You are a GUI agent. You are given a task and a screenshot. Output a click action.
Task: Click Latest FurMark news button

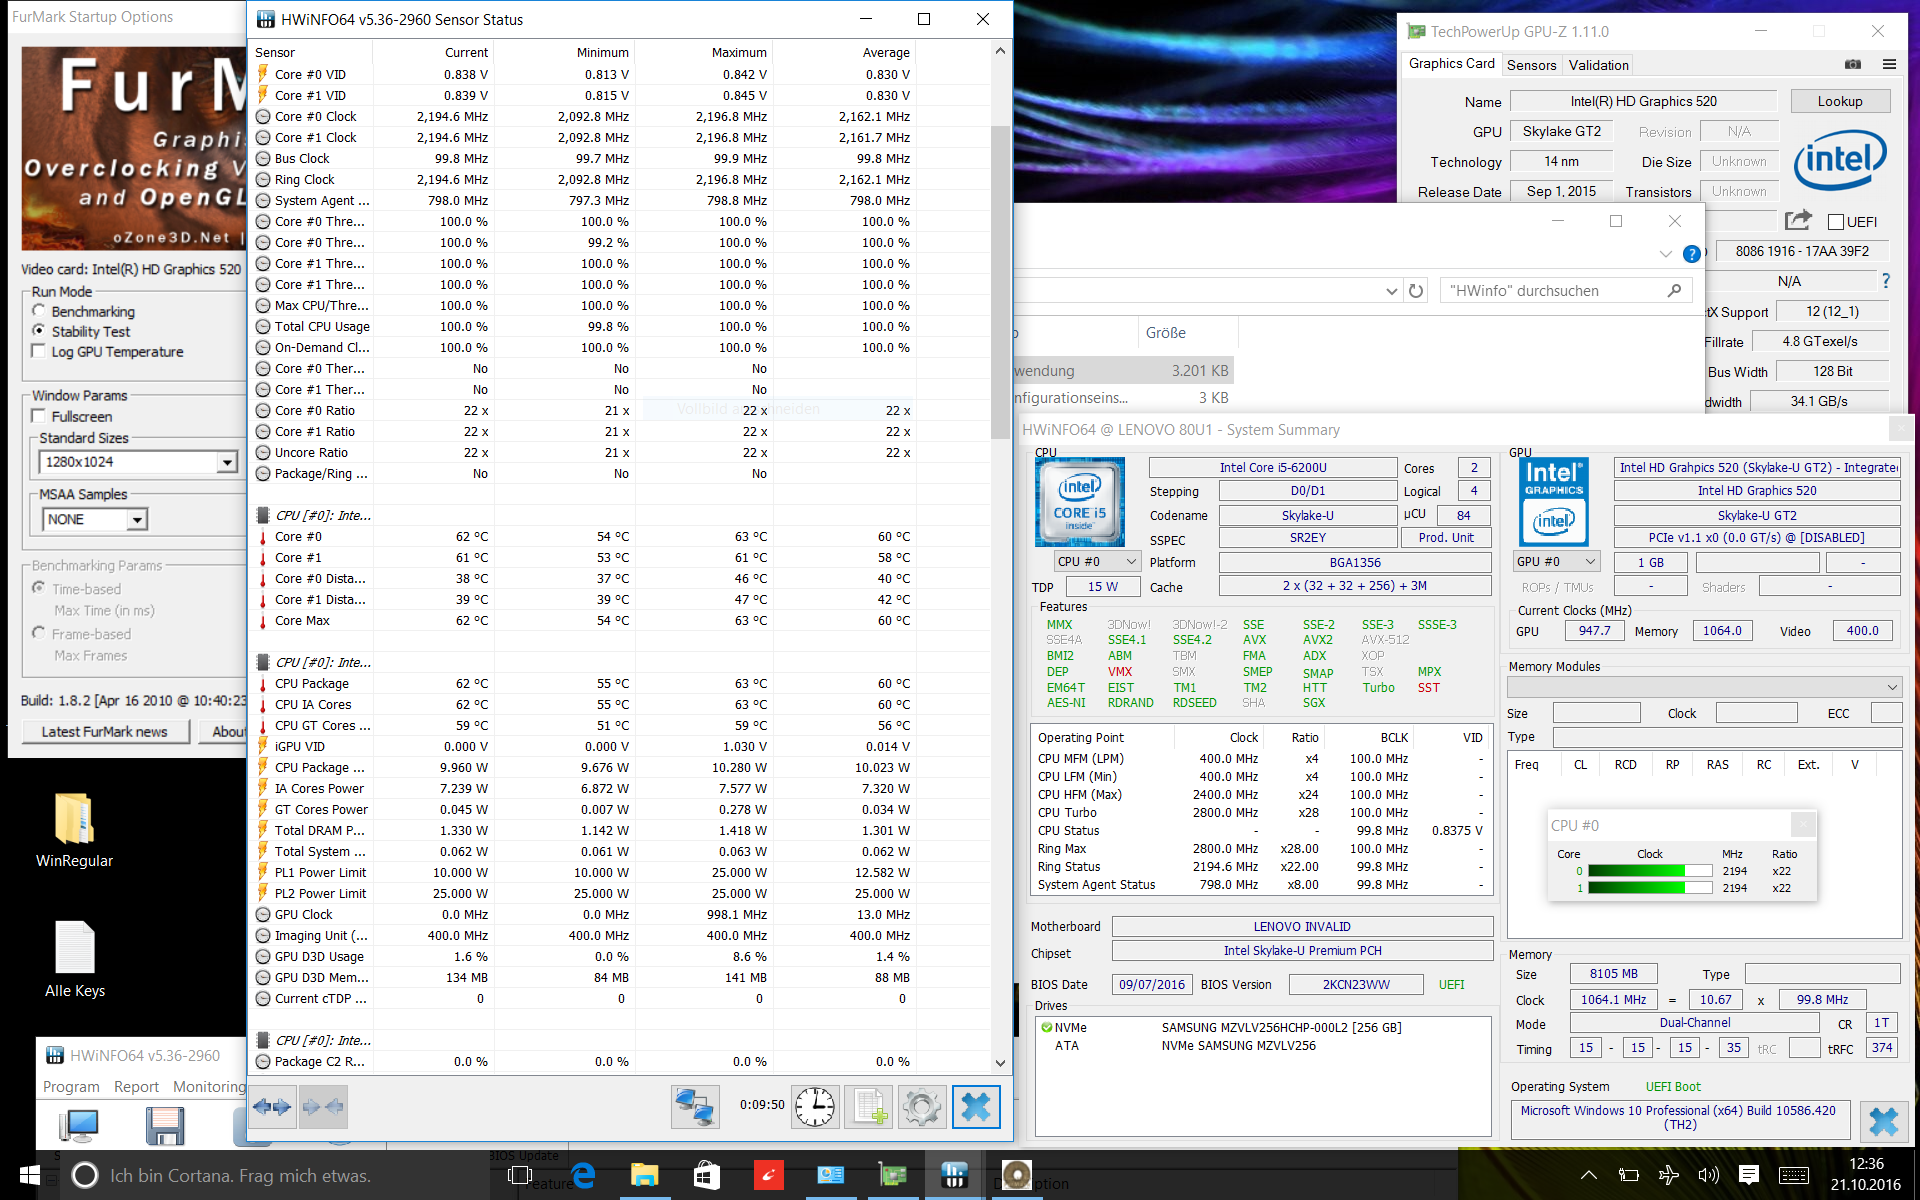click(x=104, y=732)
